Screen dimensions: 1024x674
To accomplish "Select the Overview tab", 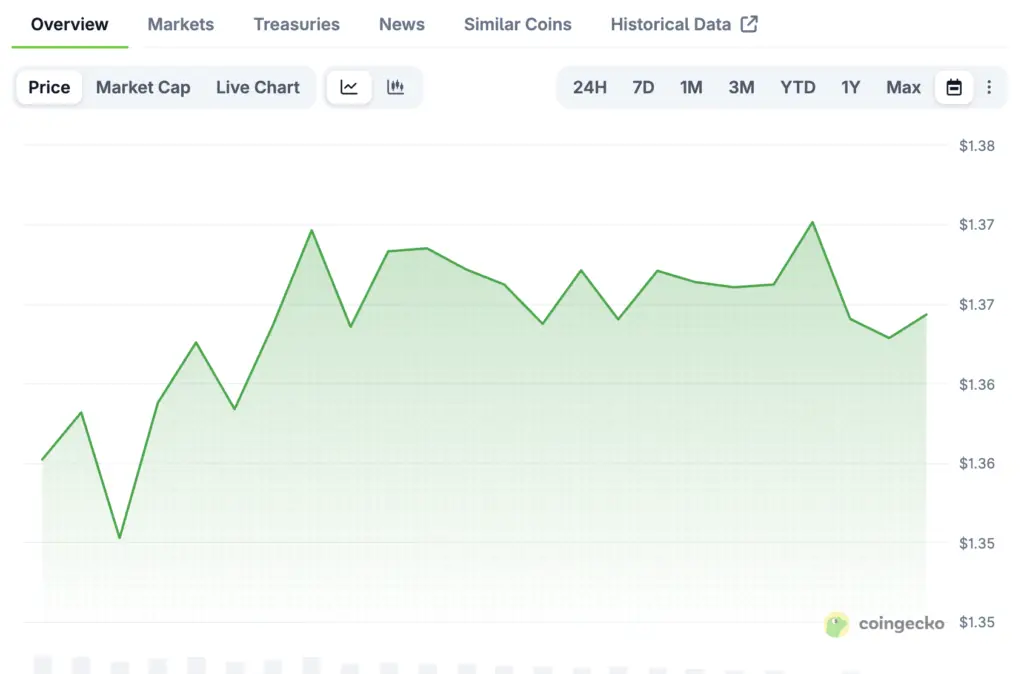I will [x=70, y=24].
